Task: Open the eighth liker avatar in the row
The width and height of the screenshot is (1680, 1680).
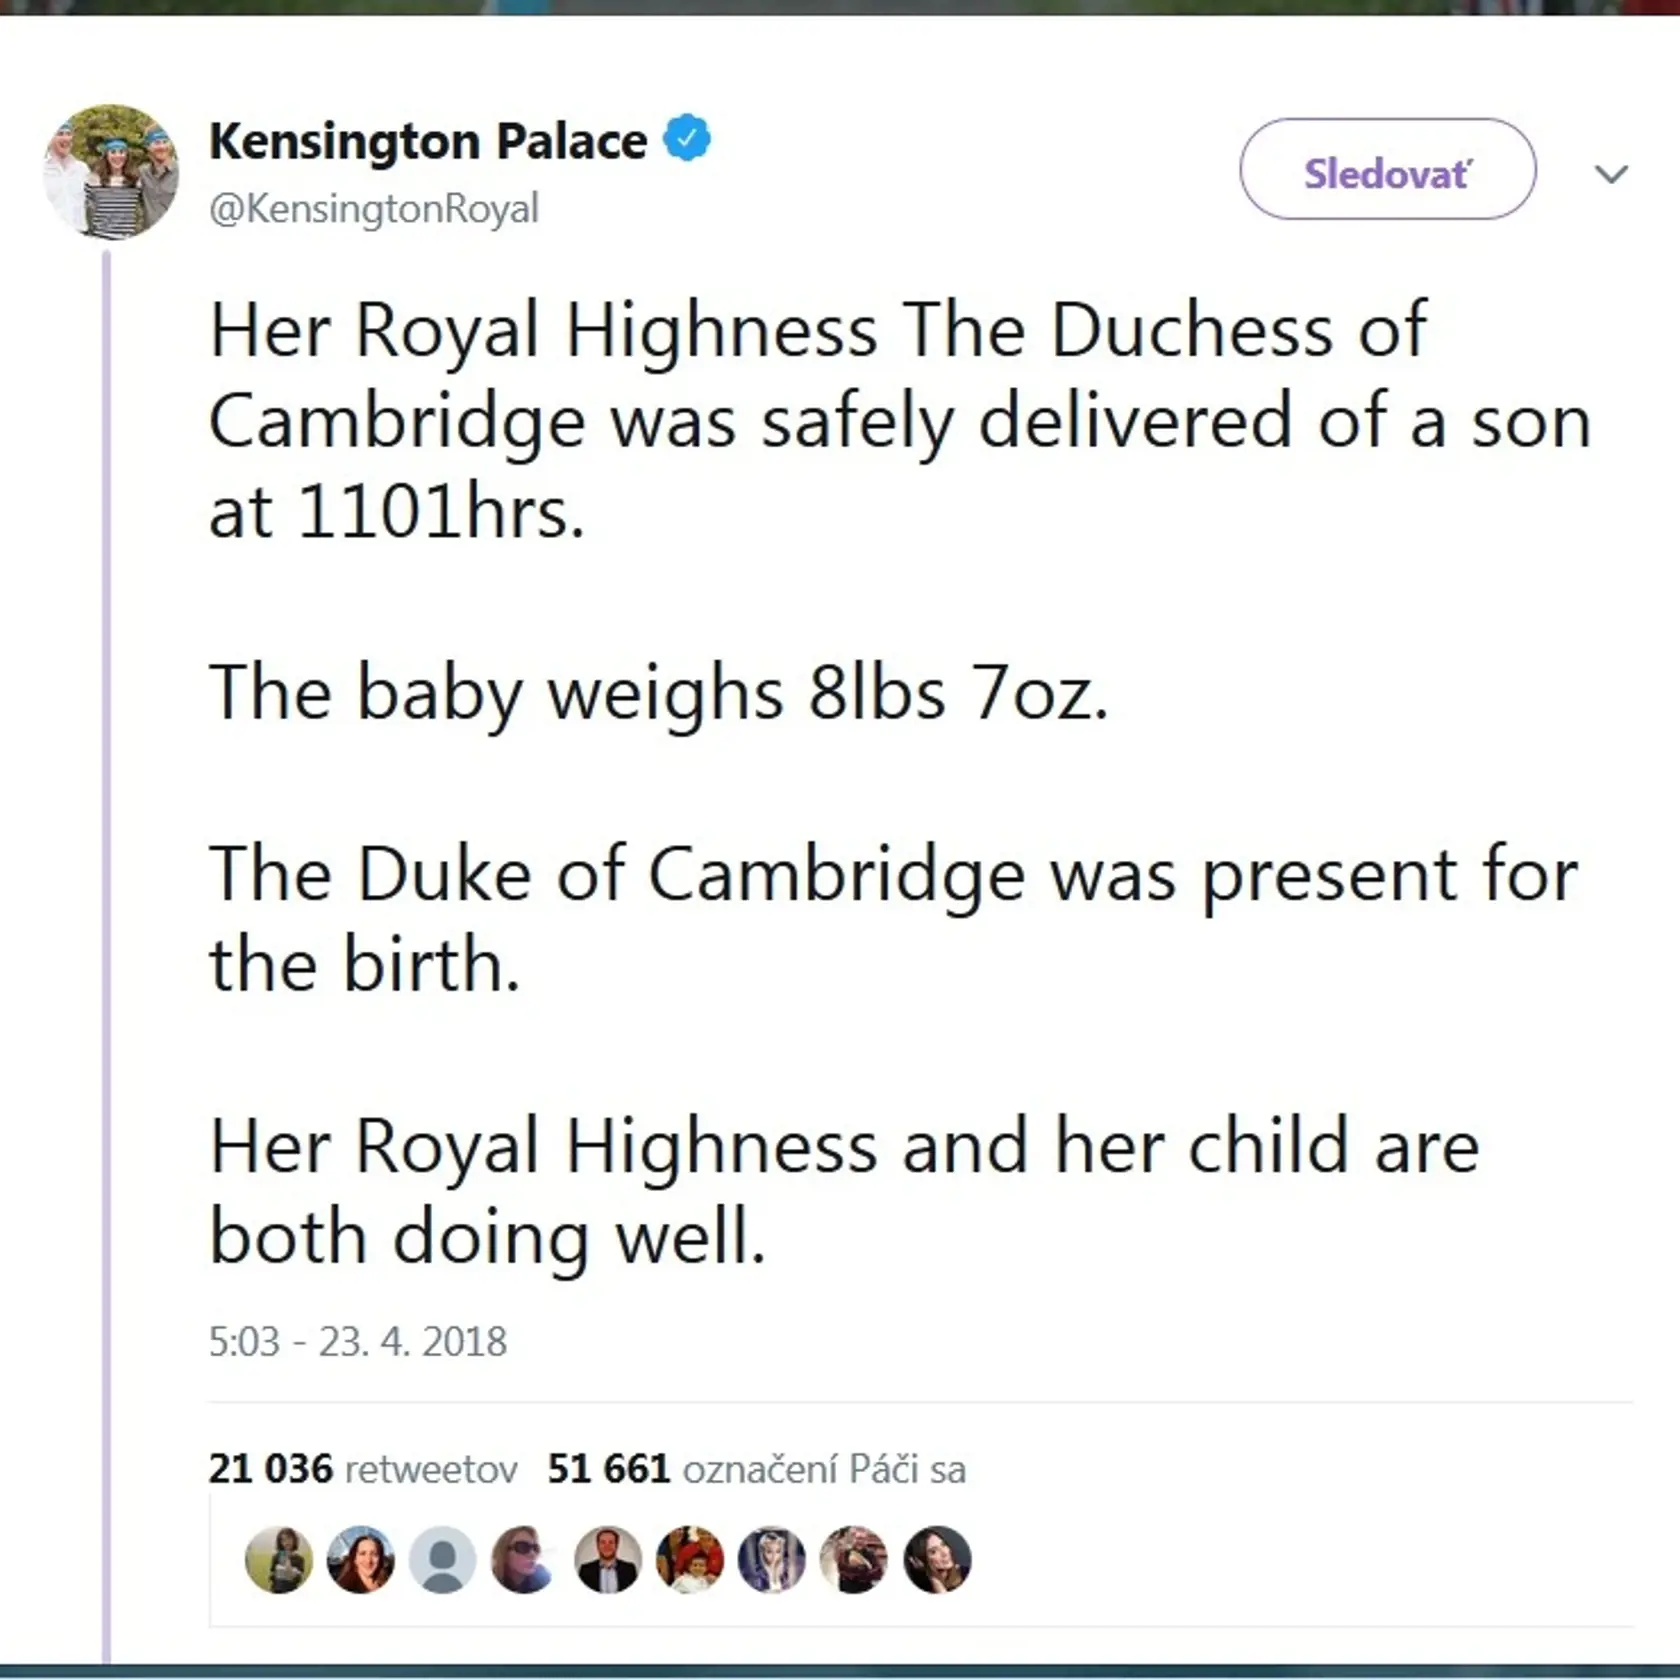Action: click(854, 1560)
